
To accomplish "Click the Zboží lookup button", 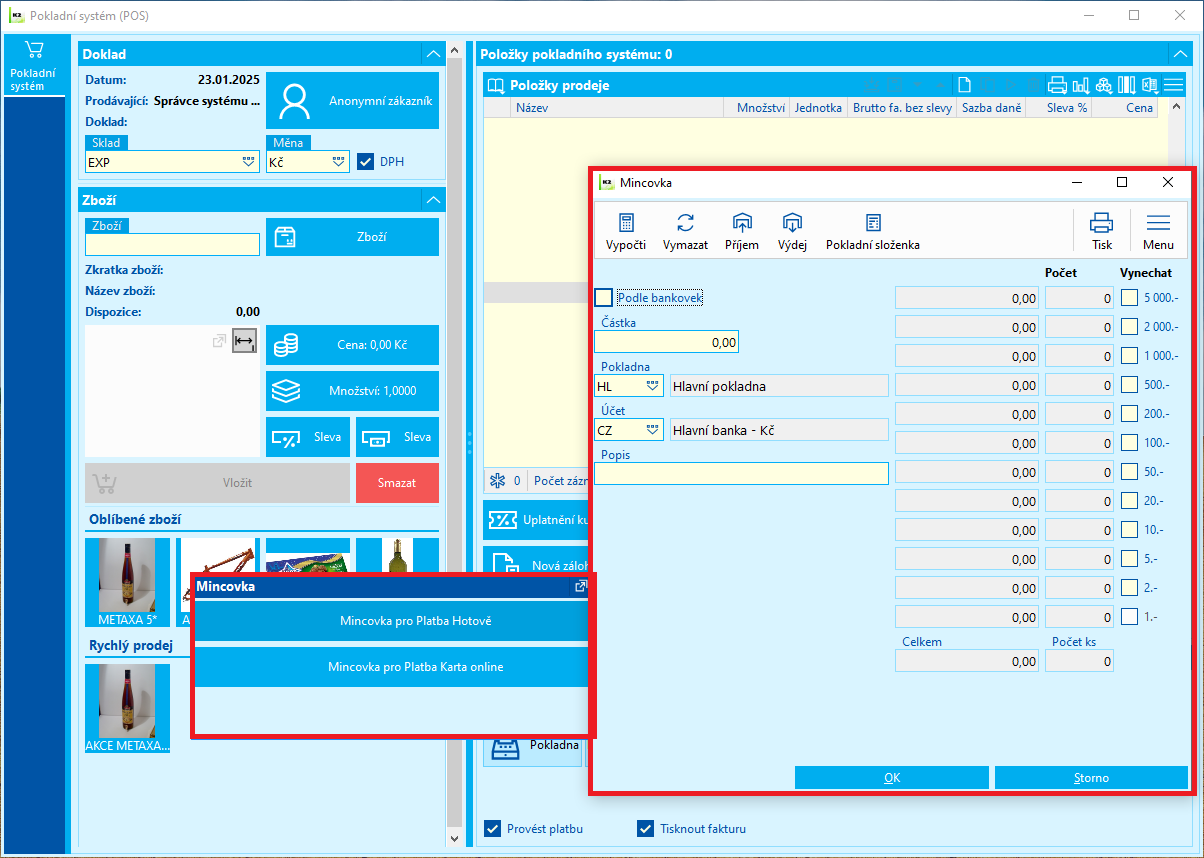I will [352, 237].
